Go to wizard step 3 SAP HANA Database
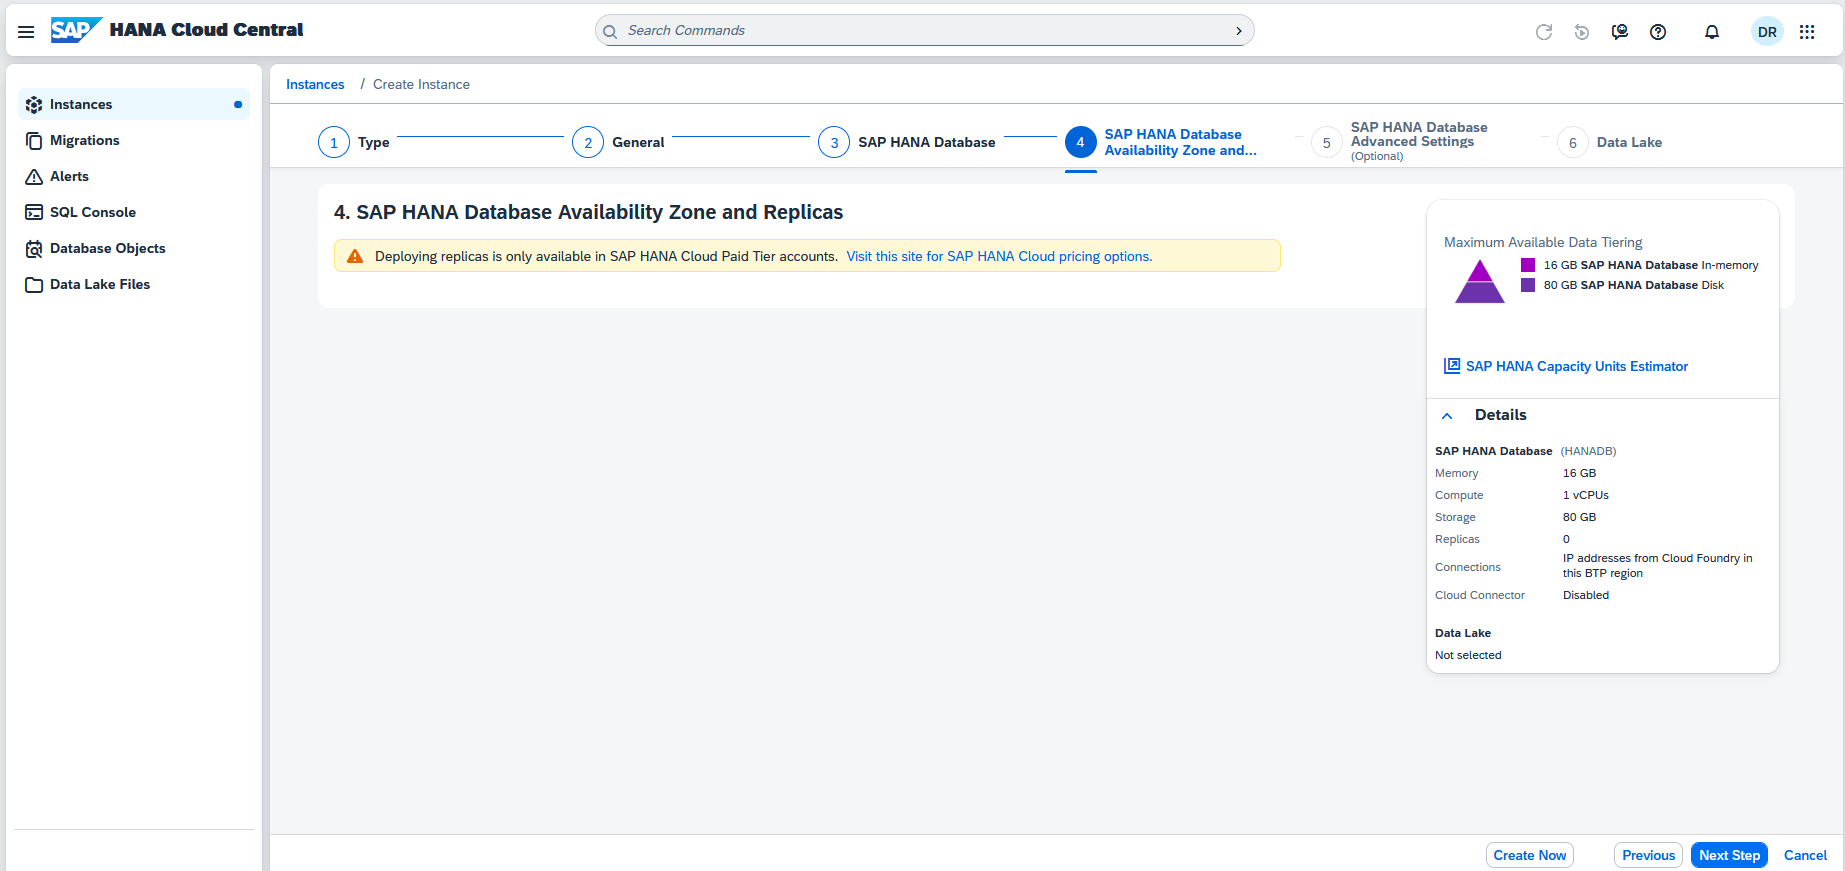The image size is (1845, 871). [907, 142]
